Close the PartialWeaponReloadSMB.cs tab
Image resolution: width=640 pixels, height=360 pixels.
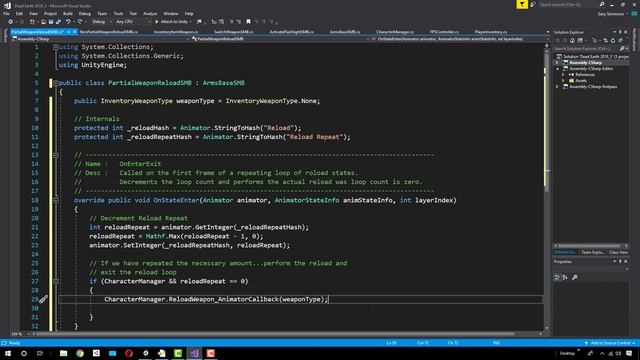click(x=74, y=32)
